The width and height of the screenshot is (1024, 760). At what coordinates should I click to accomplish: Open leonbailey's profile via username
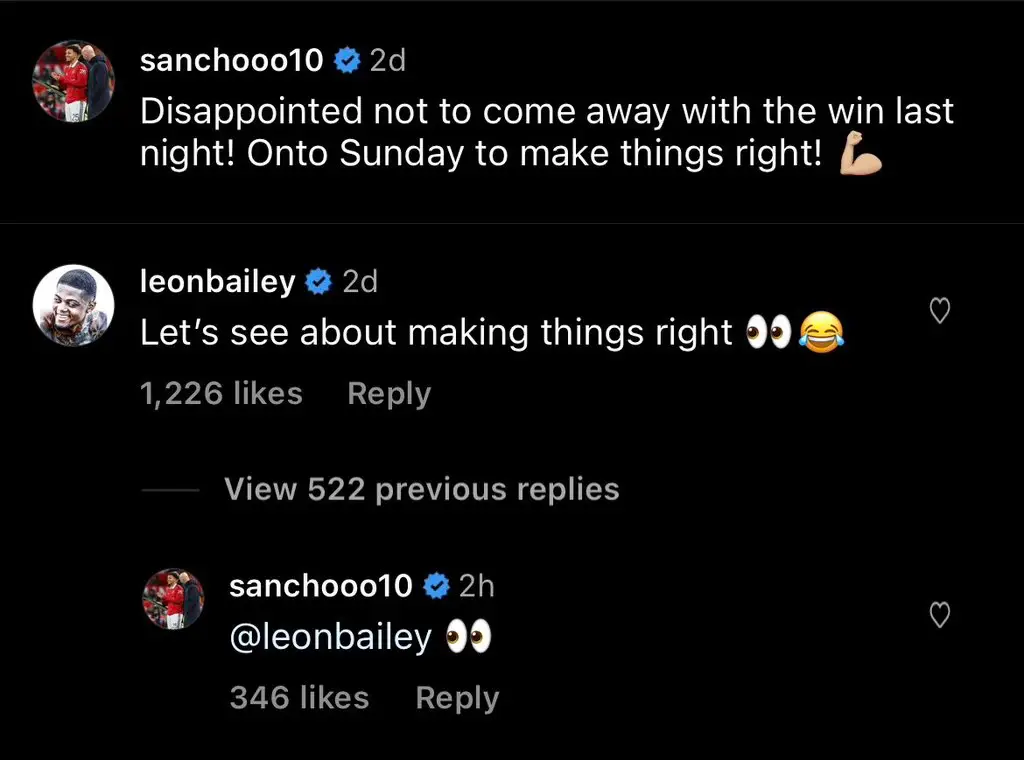(216, 281)
